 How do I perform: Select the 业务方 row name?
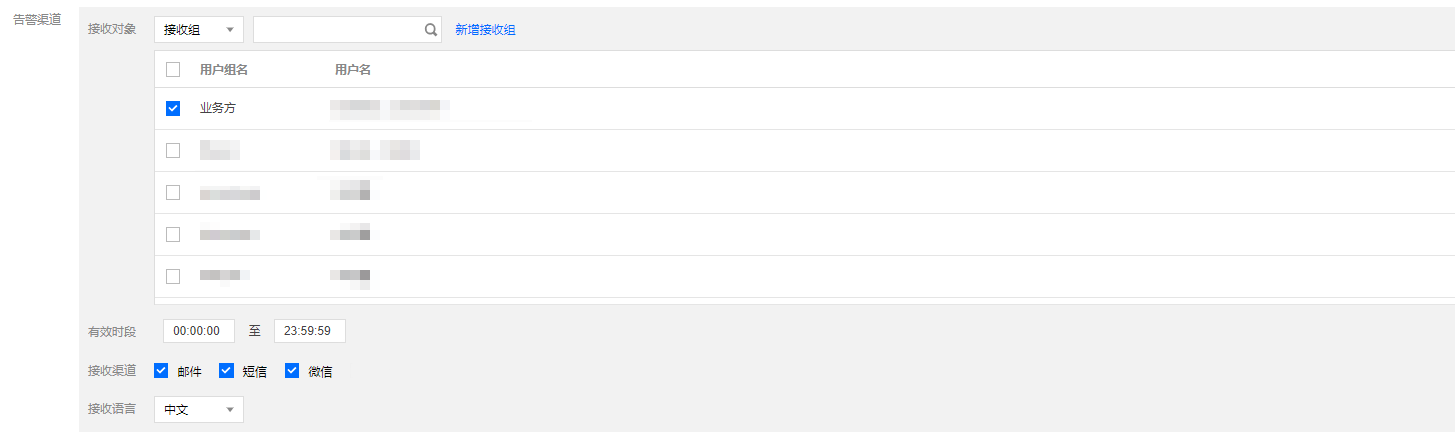click(x=218, y=108)
